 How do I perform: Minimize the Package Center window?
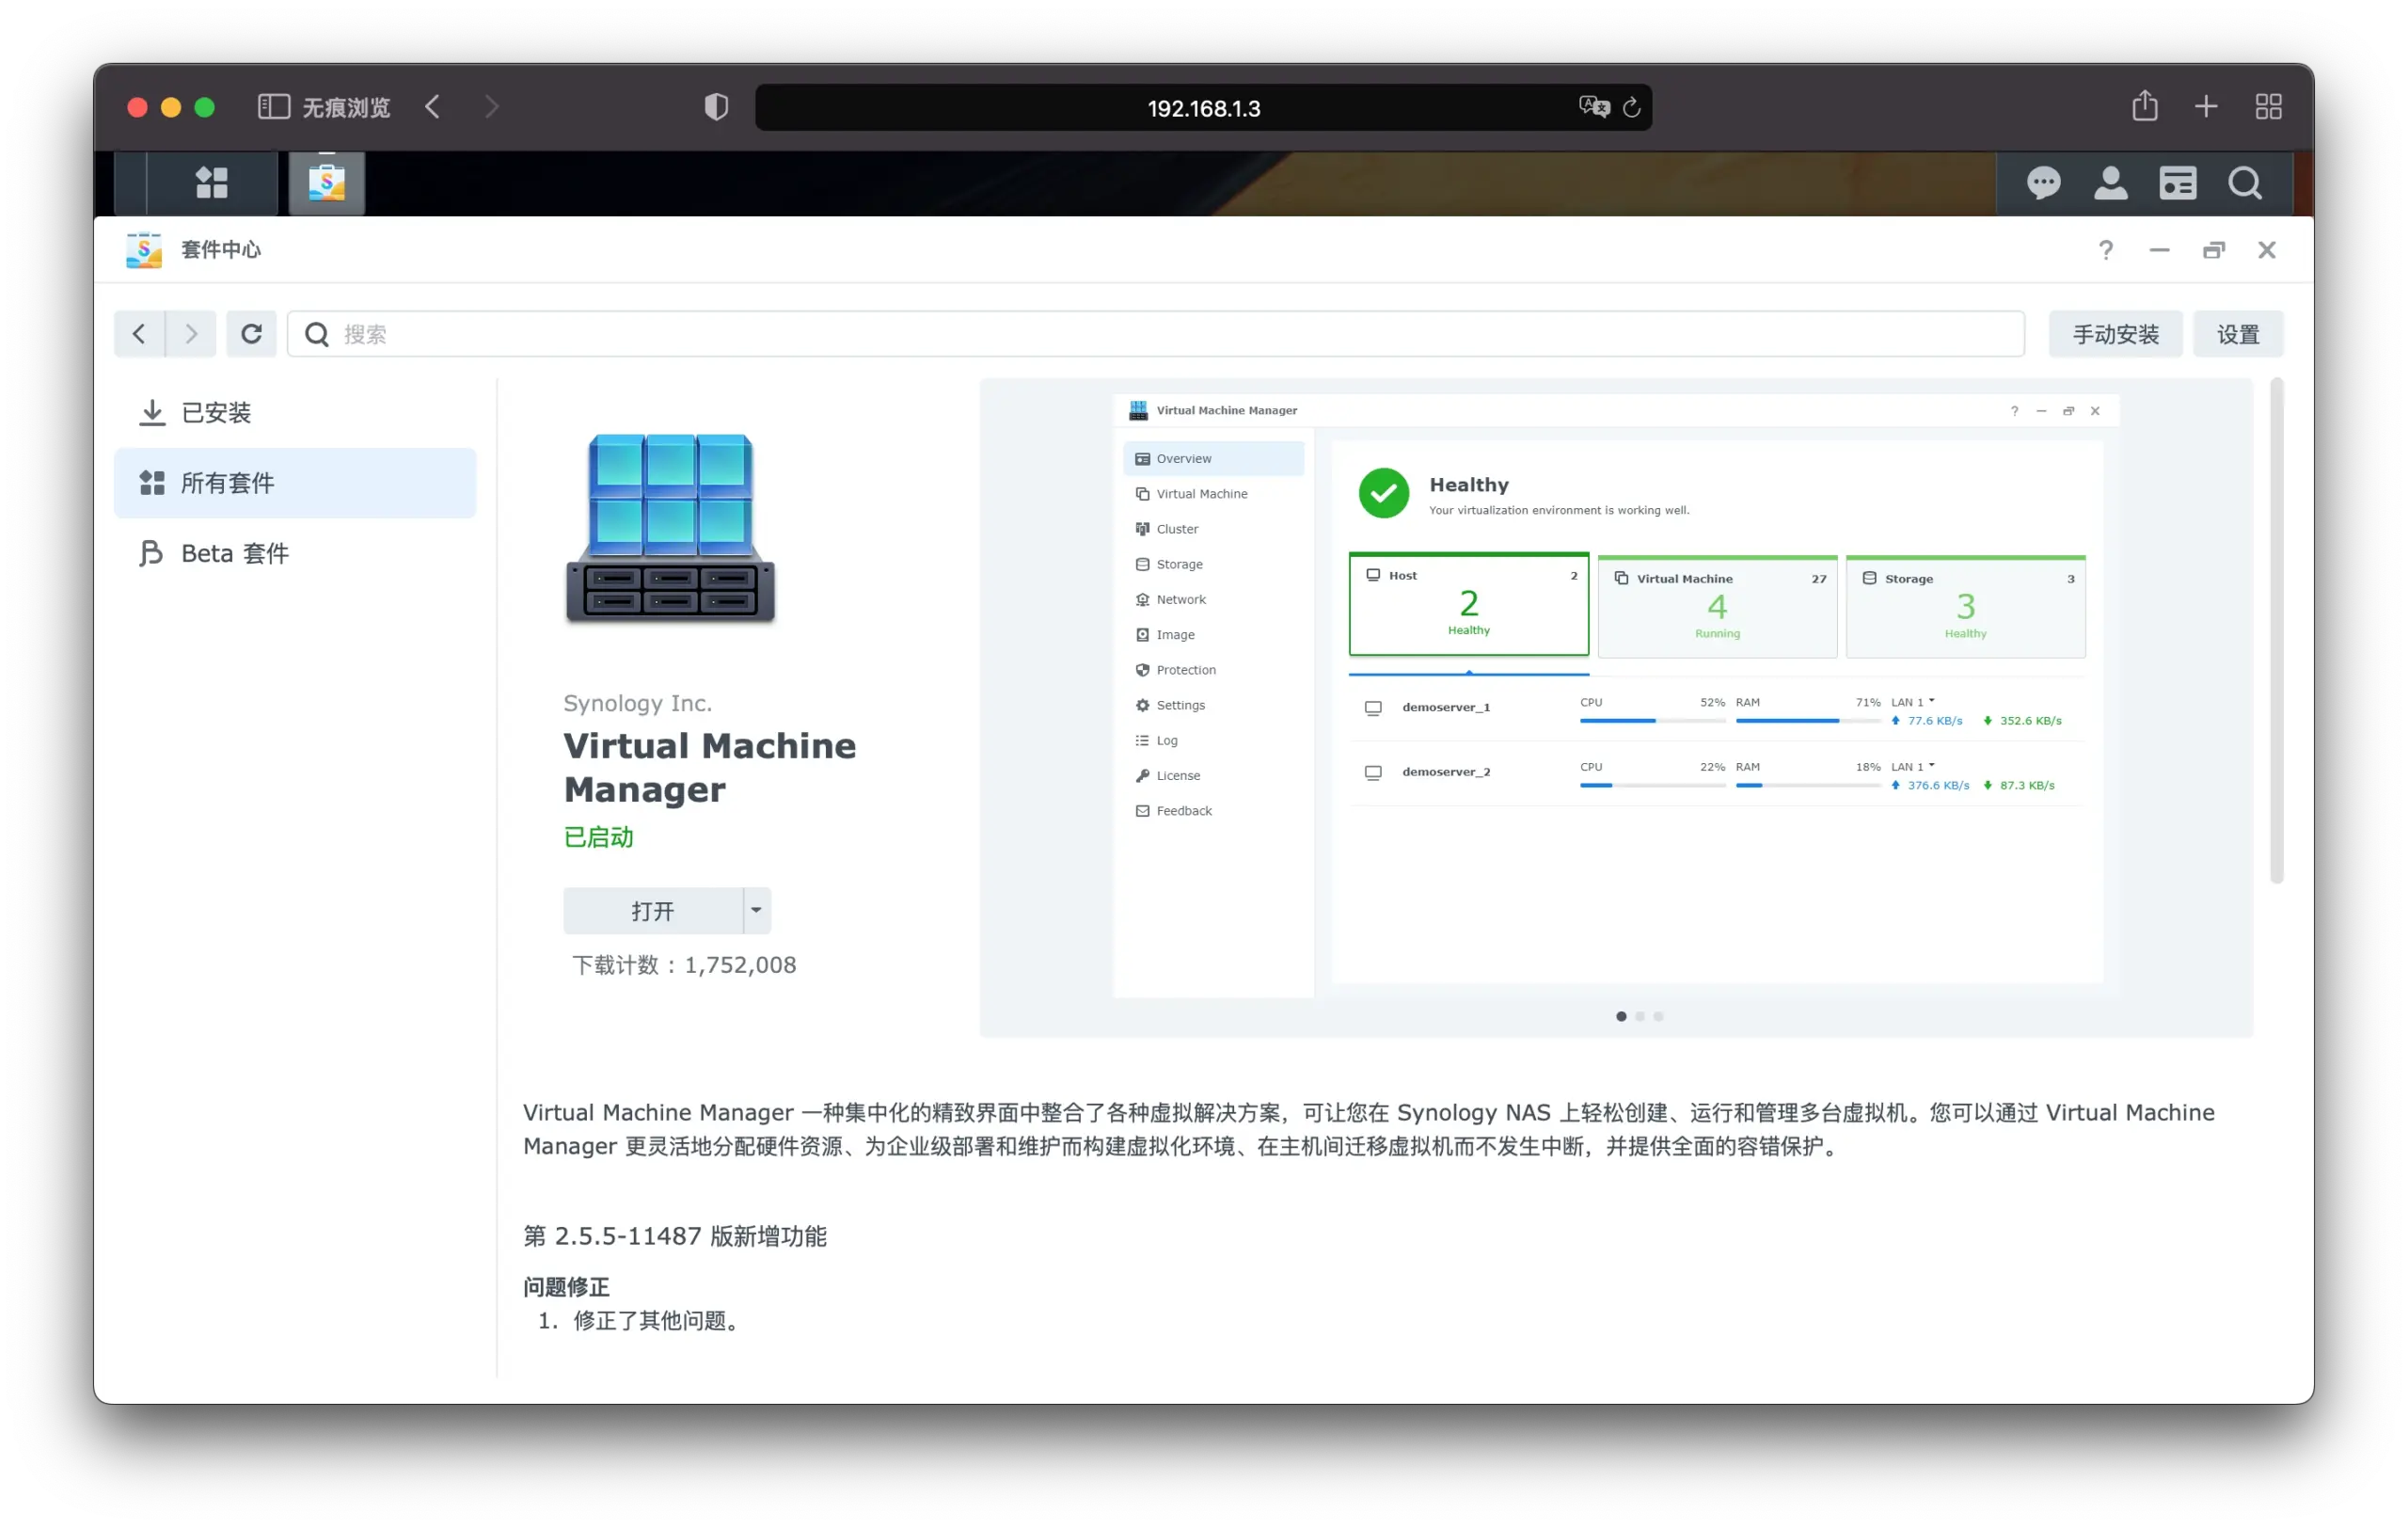(x=2160, y=250)
